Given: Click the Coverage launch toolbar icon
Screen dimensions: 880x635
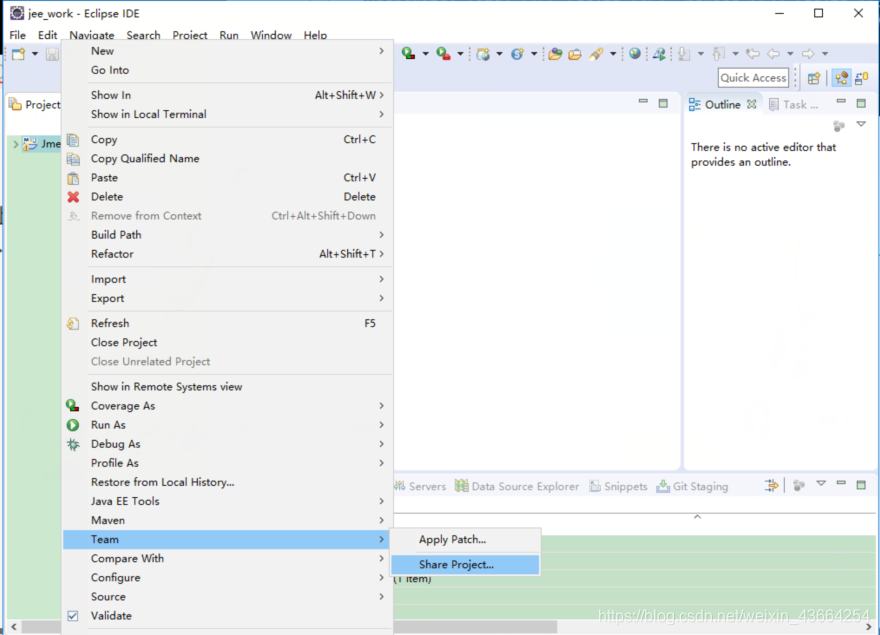Looking at the screenshot, I should [x=408, y=54].
